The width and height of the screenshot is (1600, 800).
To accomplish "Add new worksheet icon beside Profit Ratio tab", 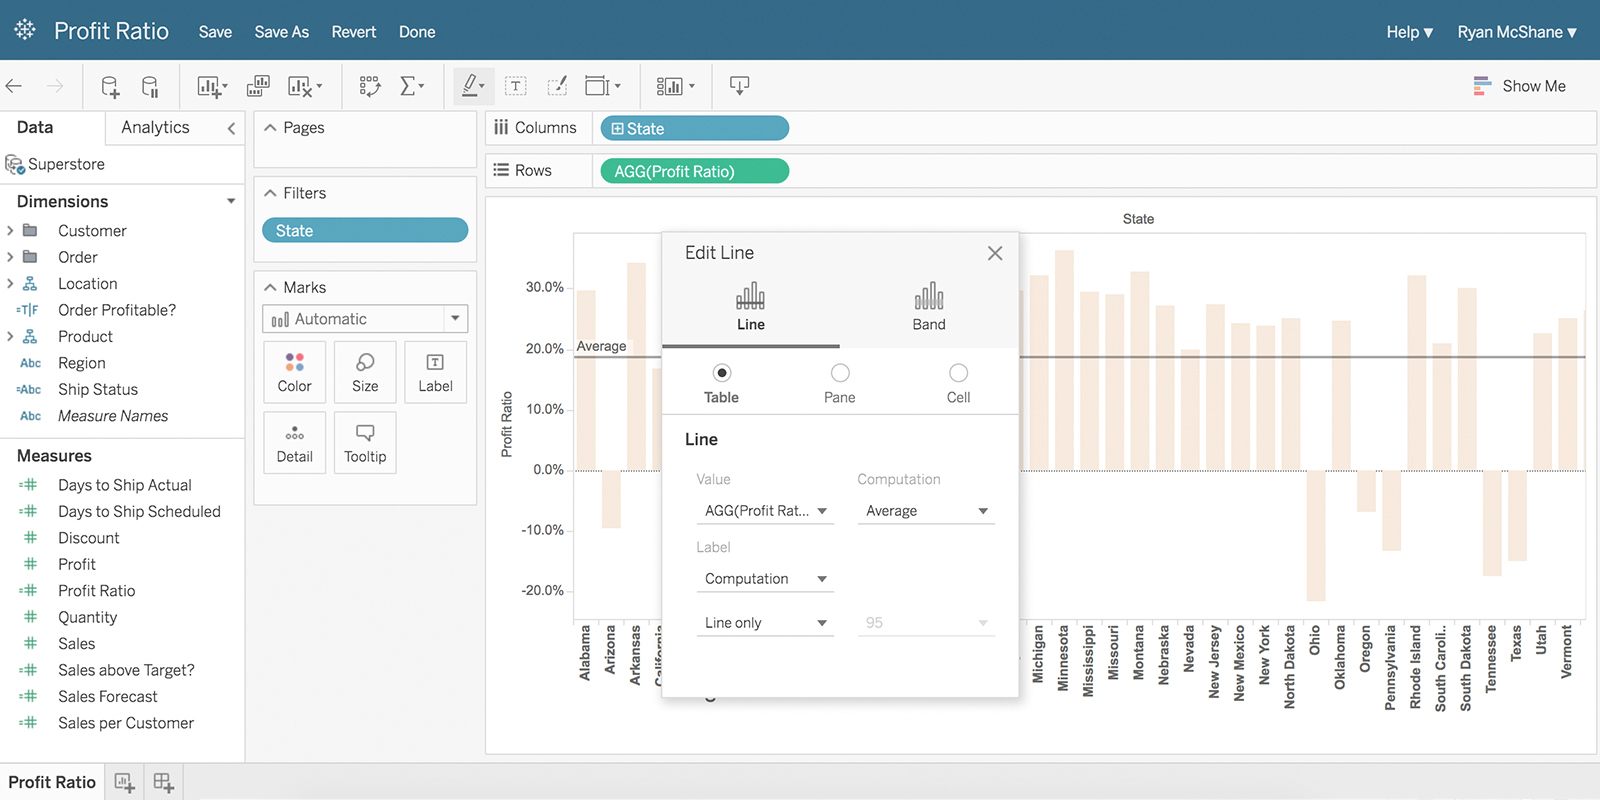I will (x=124, y=782).
